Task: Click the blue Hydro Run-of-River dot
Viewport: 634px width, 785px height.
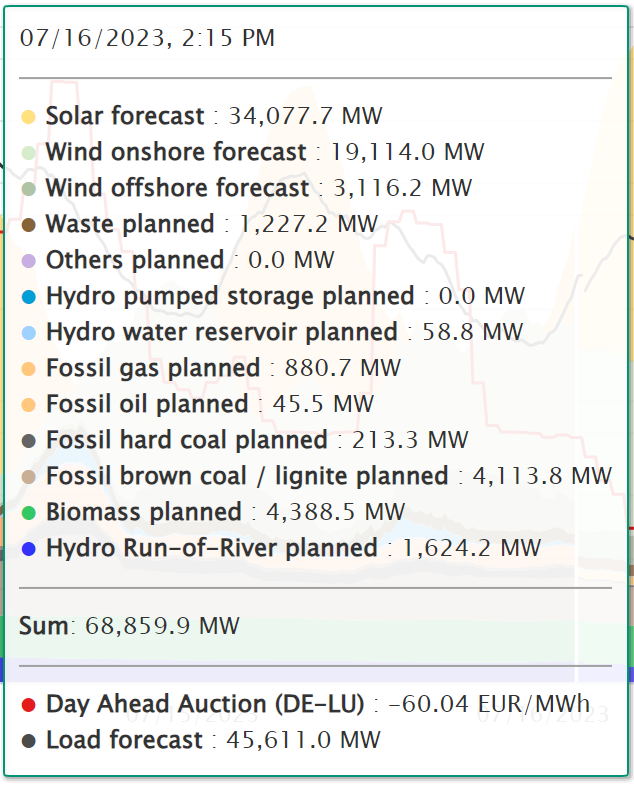Action: coord(28,549)
